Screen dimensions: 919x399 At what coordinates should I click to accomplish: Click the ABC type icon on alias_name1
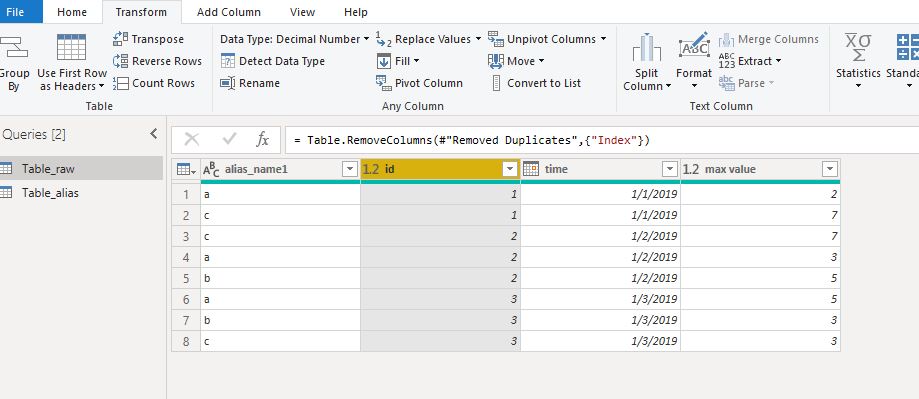[211, 170]
